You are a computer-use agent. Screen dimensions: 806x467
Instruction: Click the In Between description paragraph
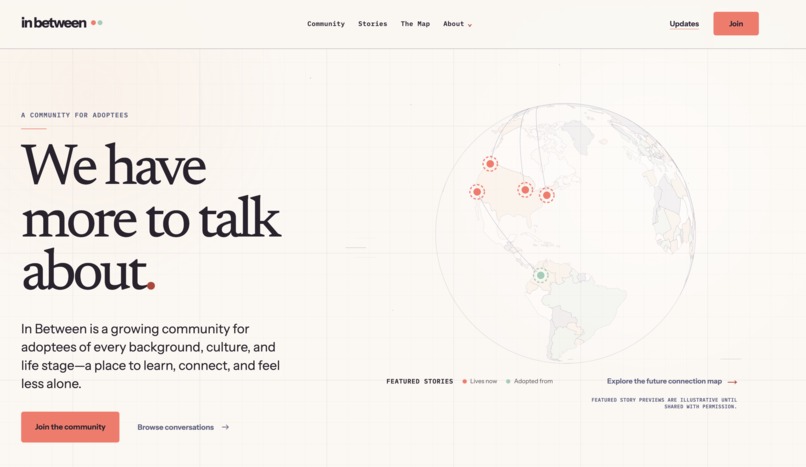point(151,356)
